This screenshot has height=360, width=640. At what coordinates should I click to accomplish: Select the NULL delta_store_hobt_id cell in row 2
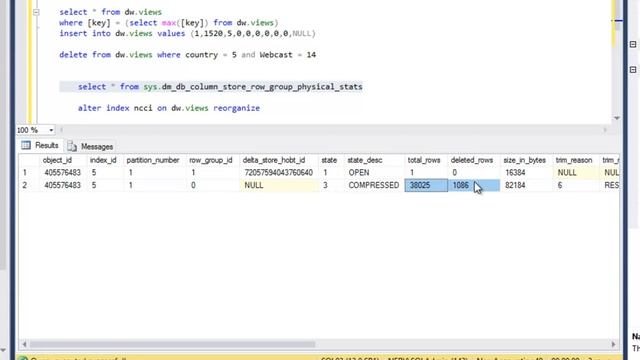tap(279, 185)
